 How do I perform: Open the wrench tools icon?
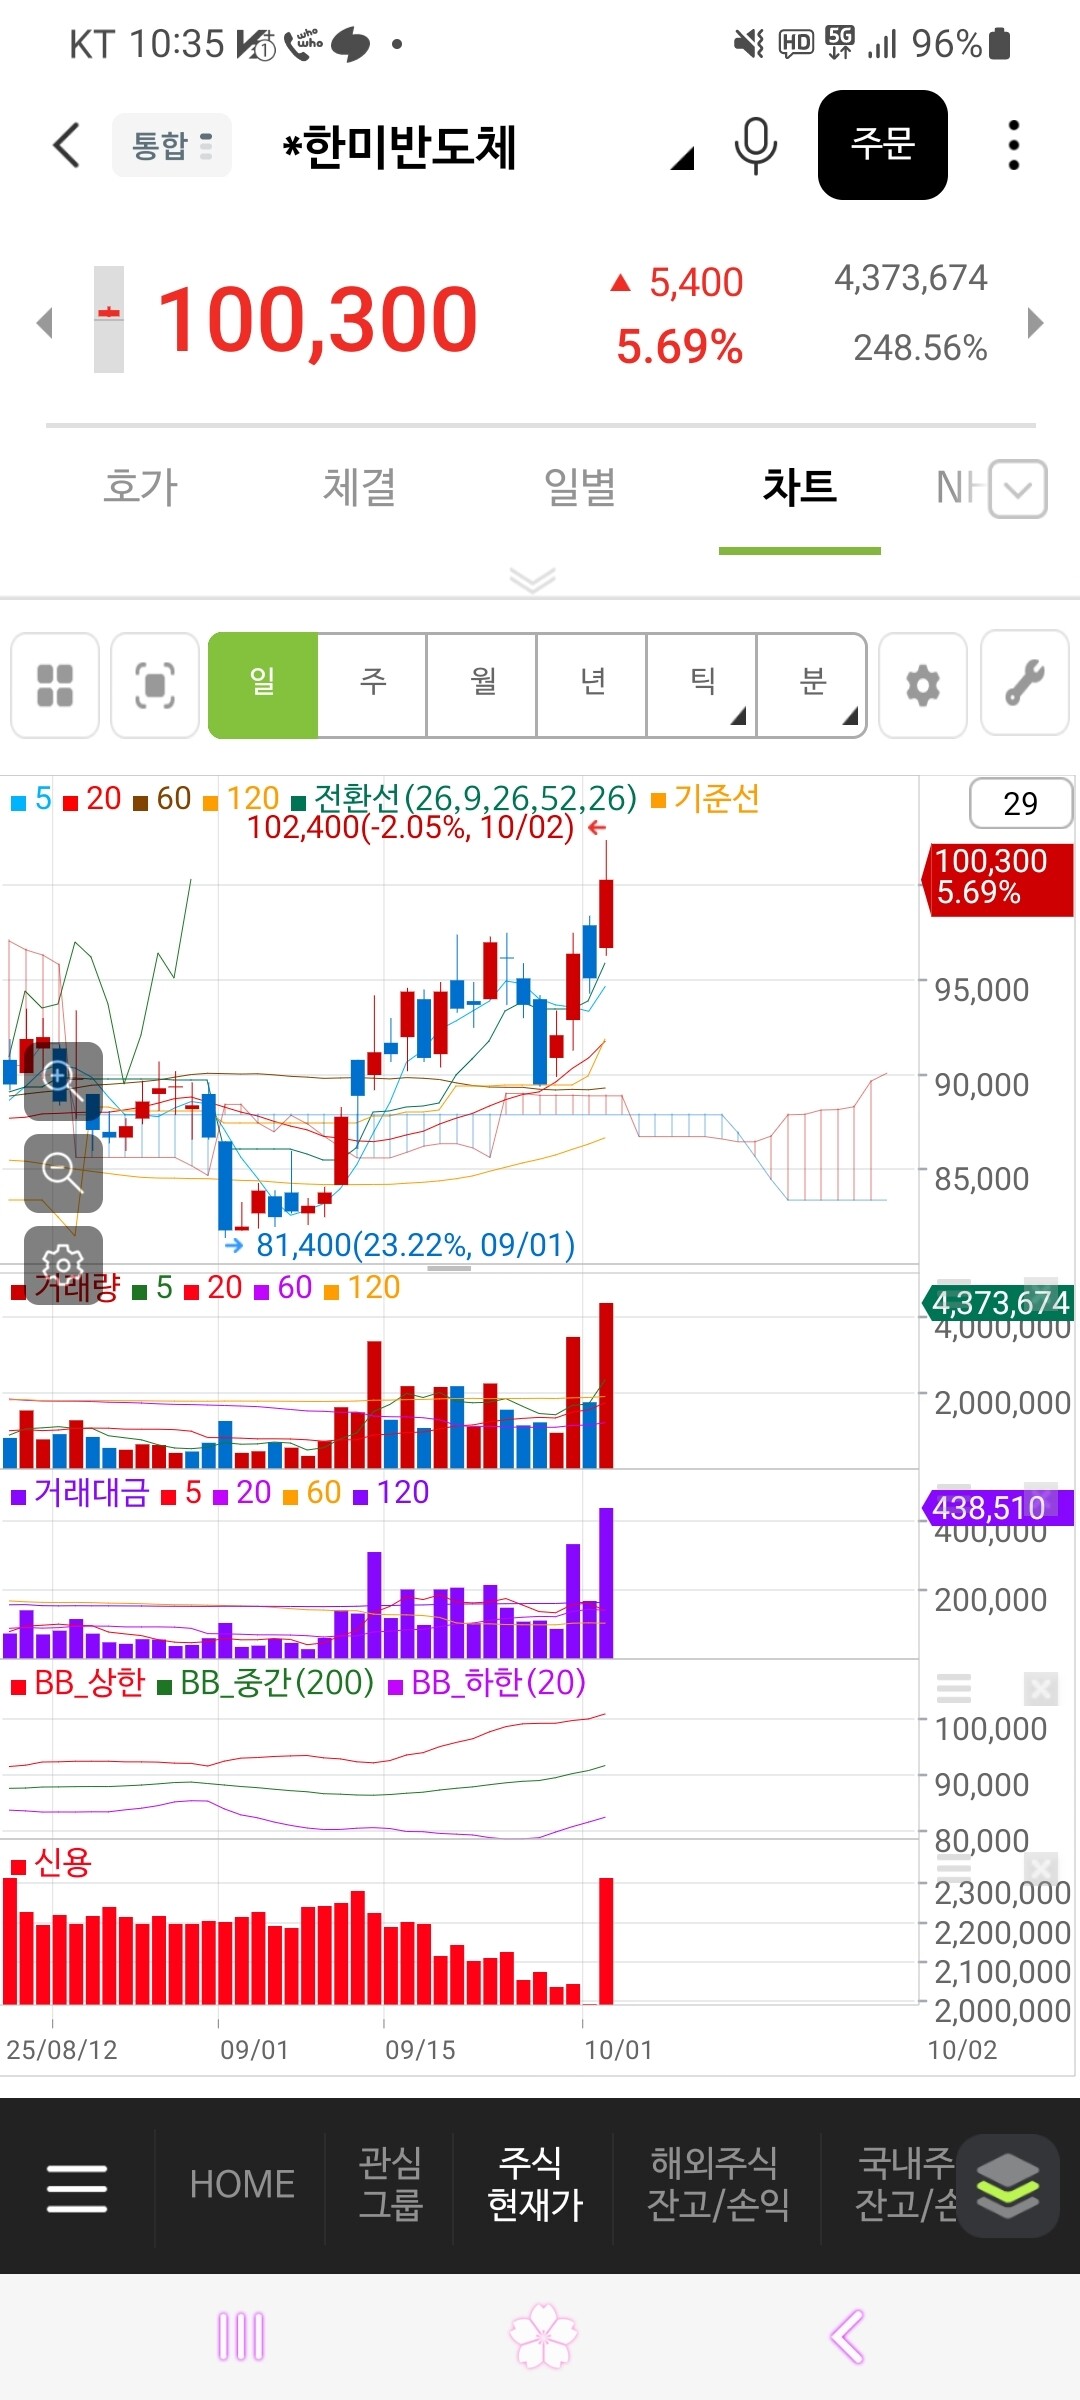click(1025, 685)
